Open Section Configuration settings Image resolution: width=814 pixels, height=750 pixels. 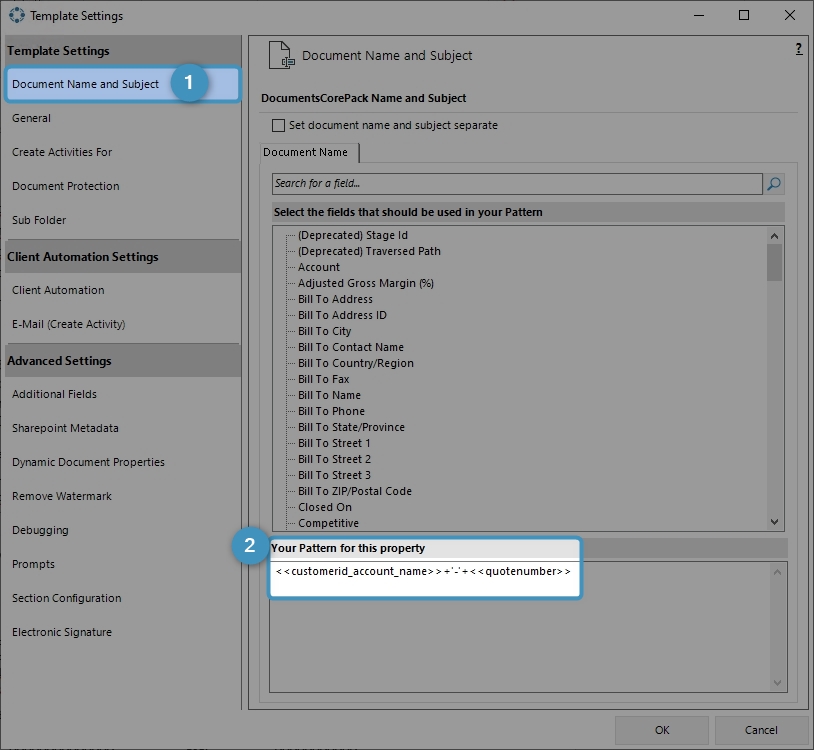66,598
